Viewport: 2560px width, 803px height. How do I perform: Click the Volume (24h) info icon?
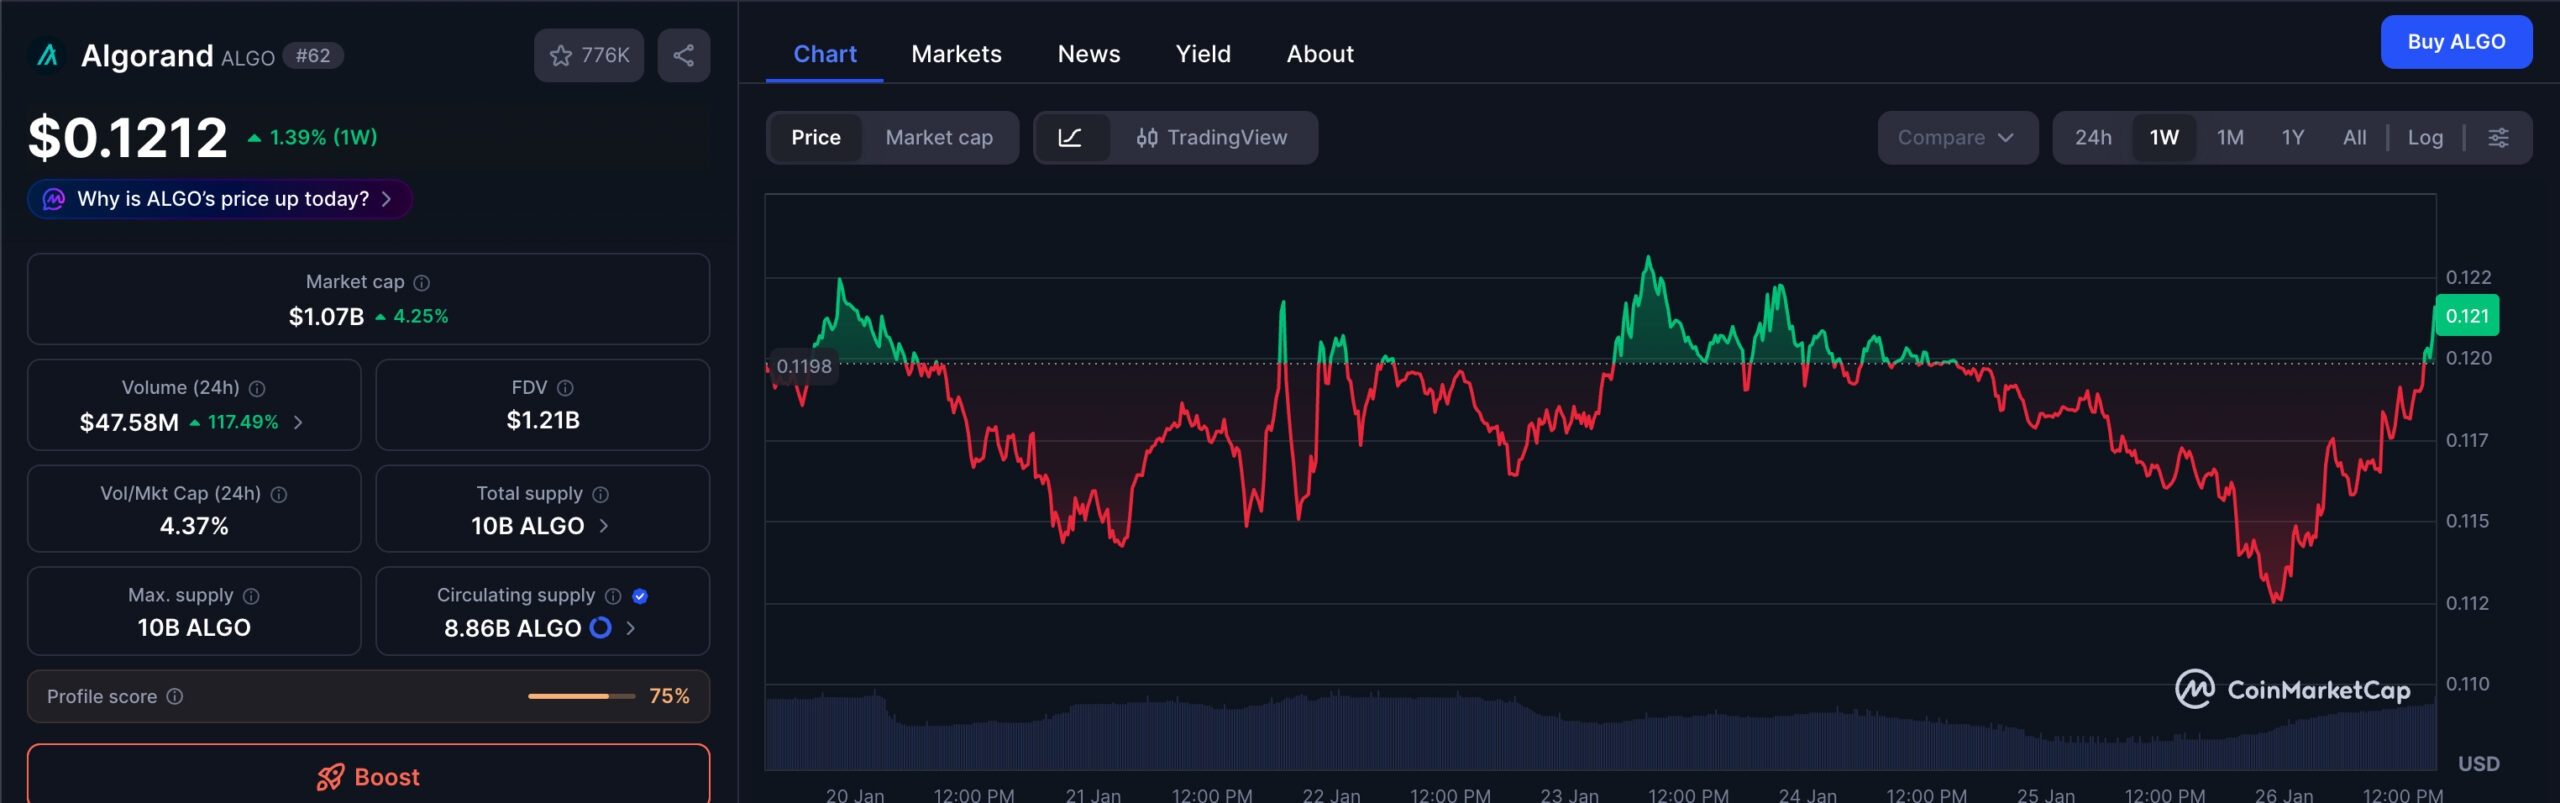tap(257, 388)
